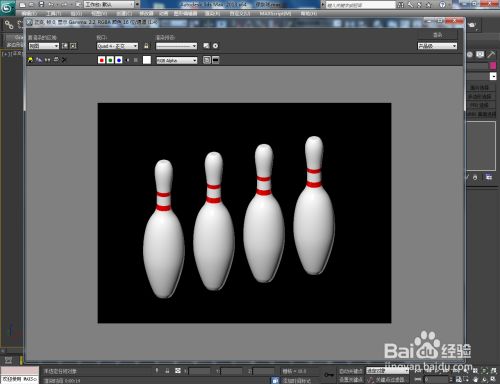Click the Copy Image icon in render window
500x384 pixels.
(39, 60)
